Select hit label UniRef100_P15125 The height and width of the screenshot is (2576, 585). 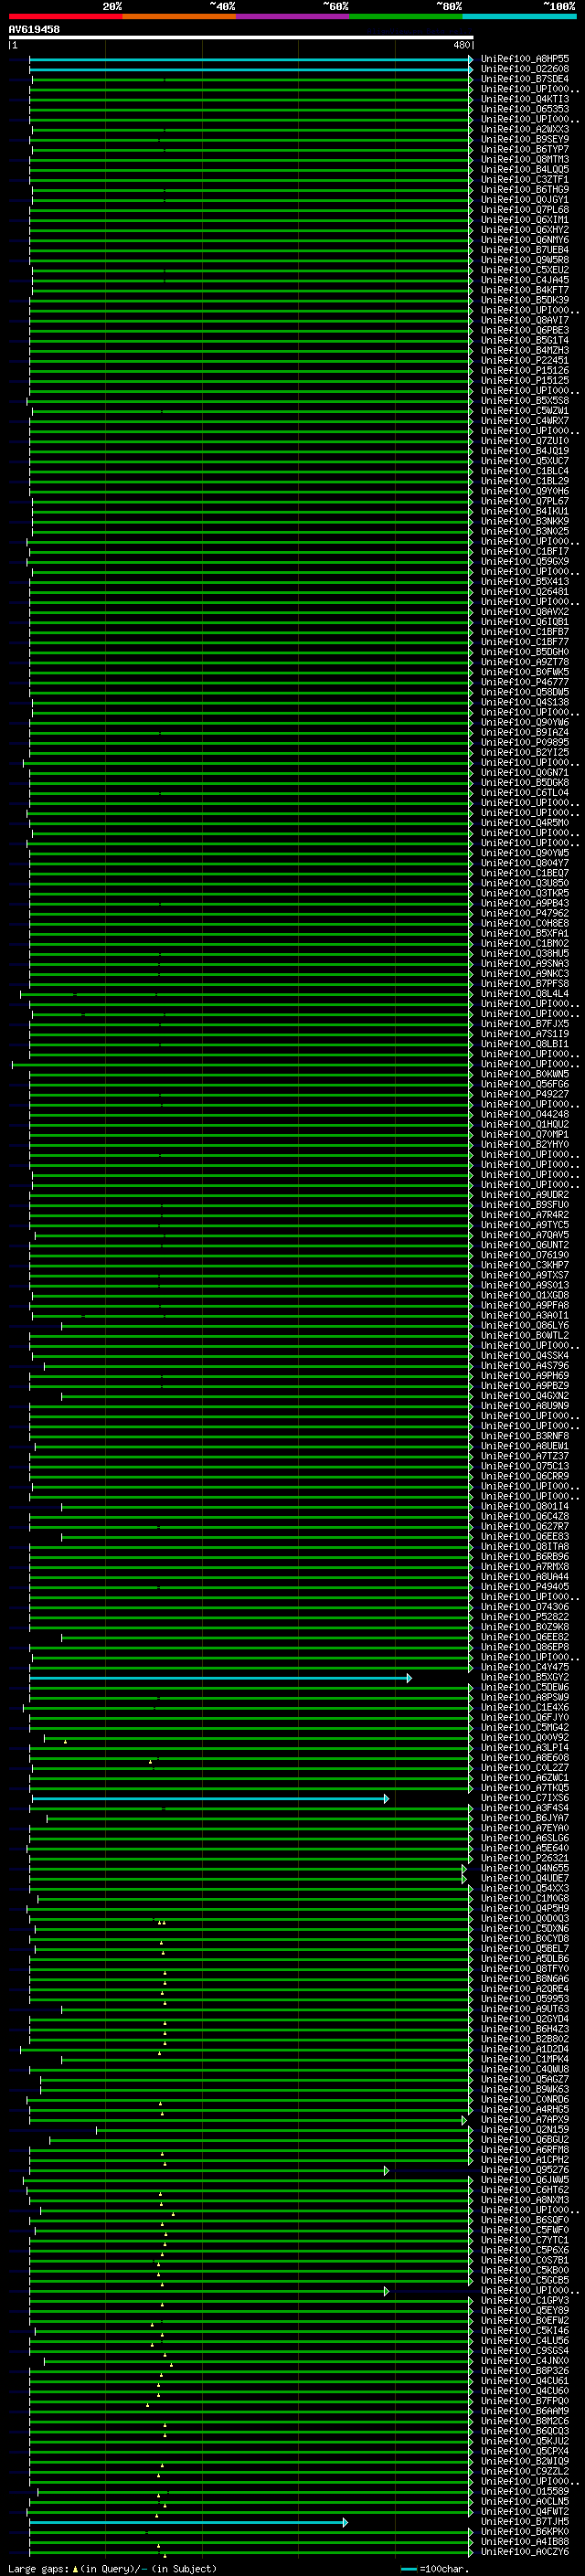[x=525, y=380]
